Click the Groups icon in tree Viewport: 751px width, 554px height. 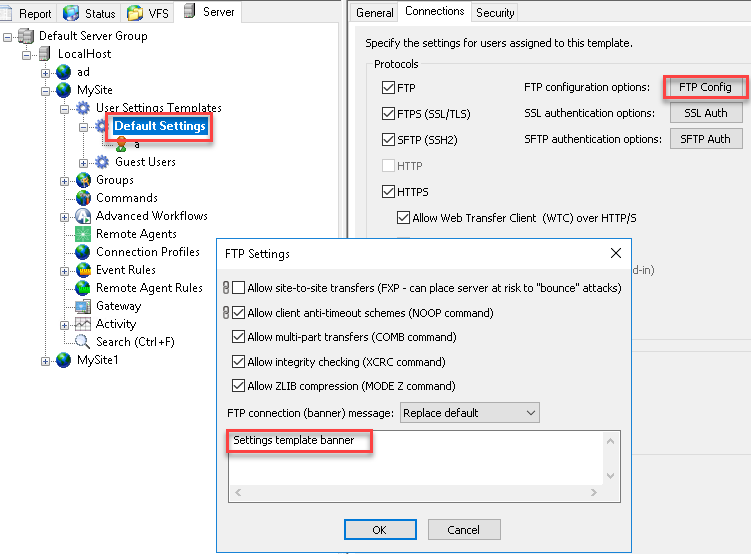pyautogui.click(x=83, y=180)
